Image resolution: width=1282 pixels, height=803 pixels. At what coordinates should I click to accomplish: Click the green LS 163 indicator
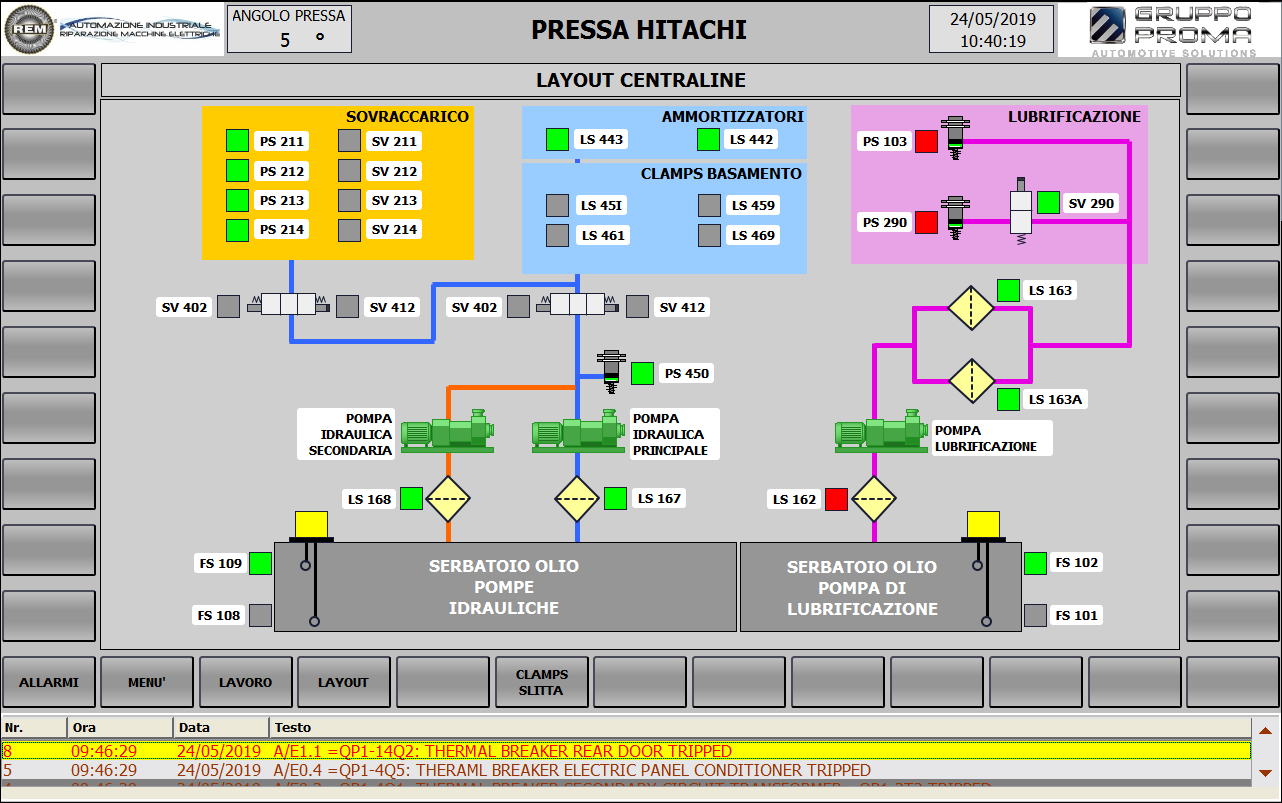pos(1008,291)
